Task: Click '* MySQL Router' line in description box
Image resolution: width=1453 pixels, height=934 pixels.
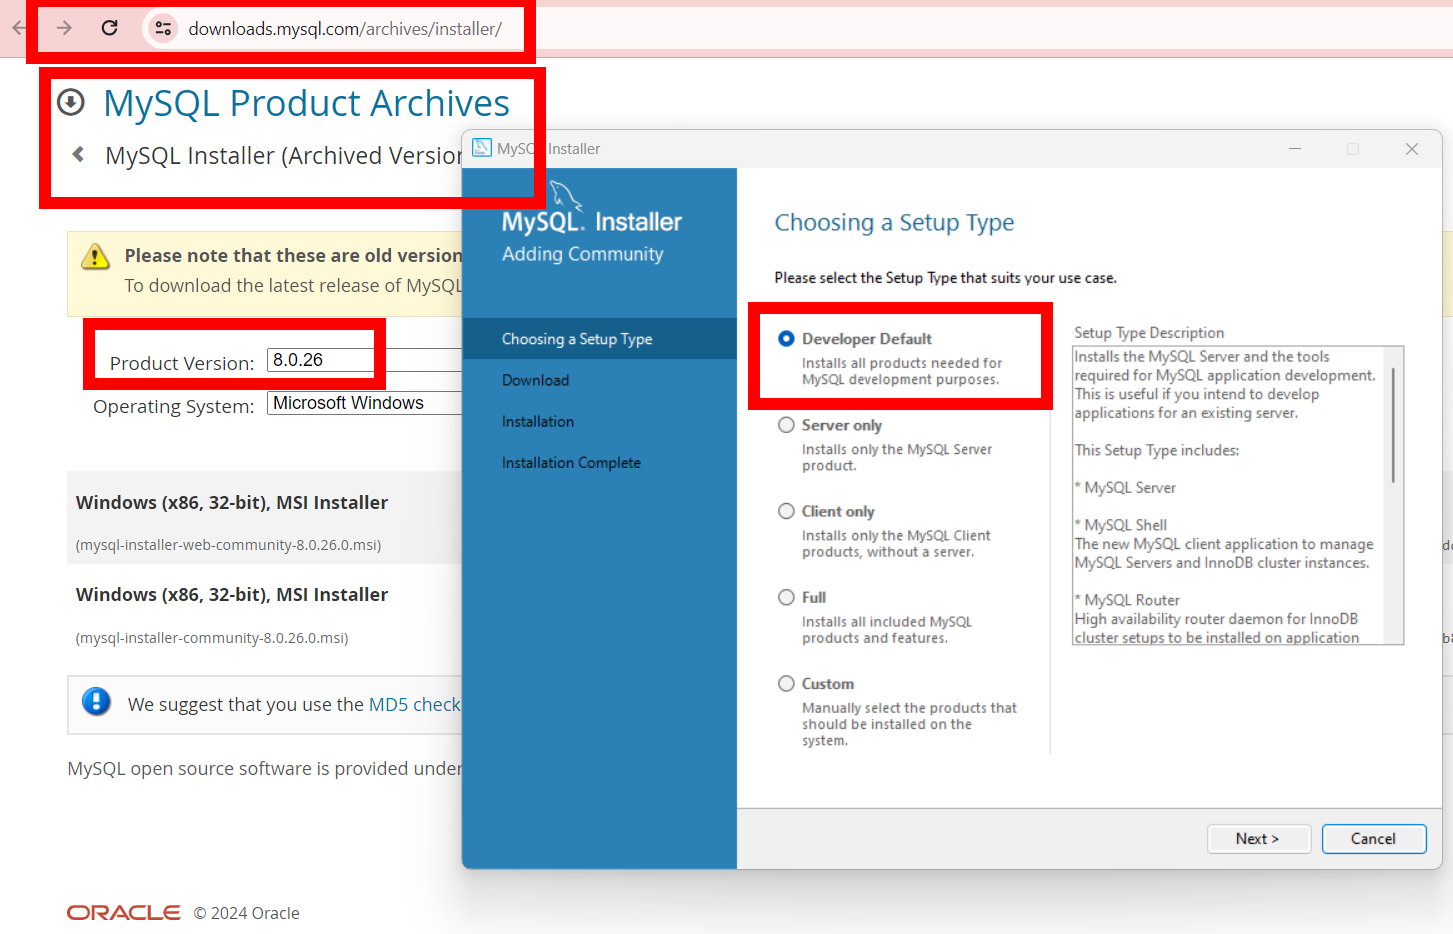Action: (x=1127, y=600)
